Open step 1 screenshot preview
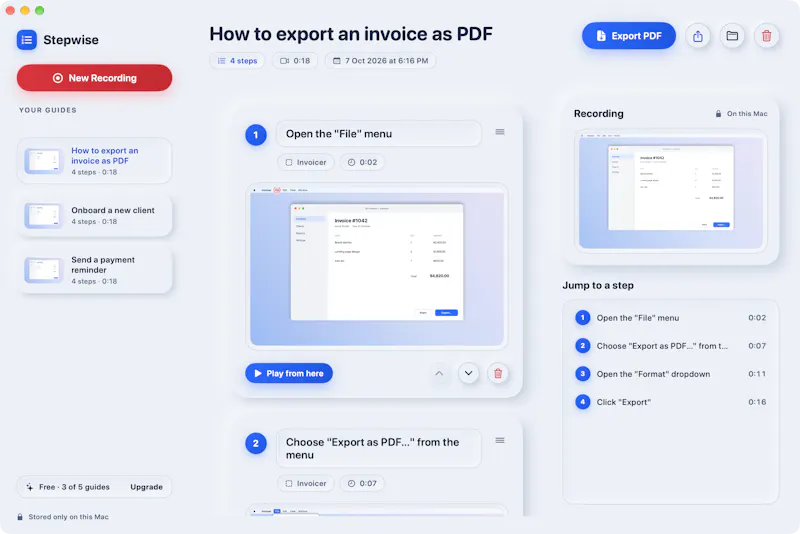 (377, 266)
